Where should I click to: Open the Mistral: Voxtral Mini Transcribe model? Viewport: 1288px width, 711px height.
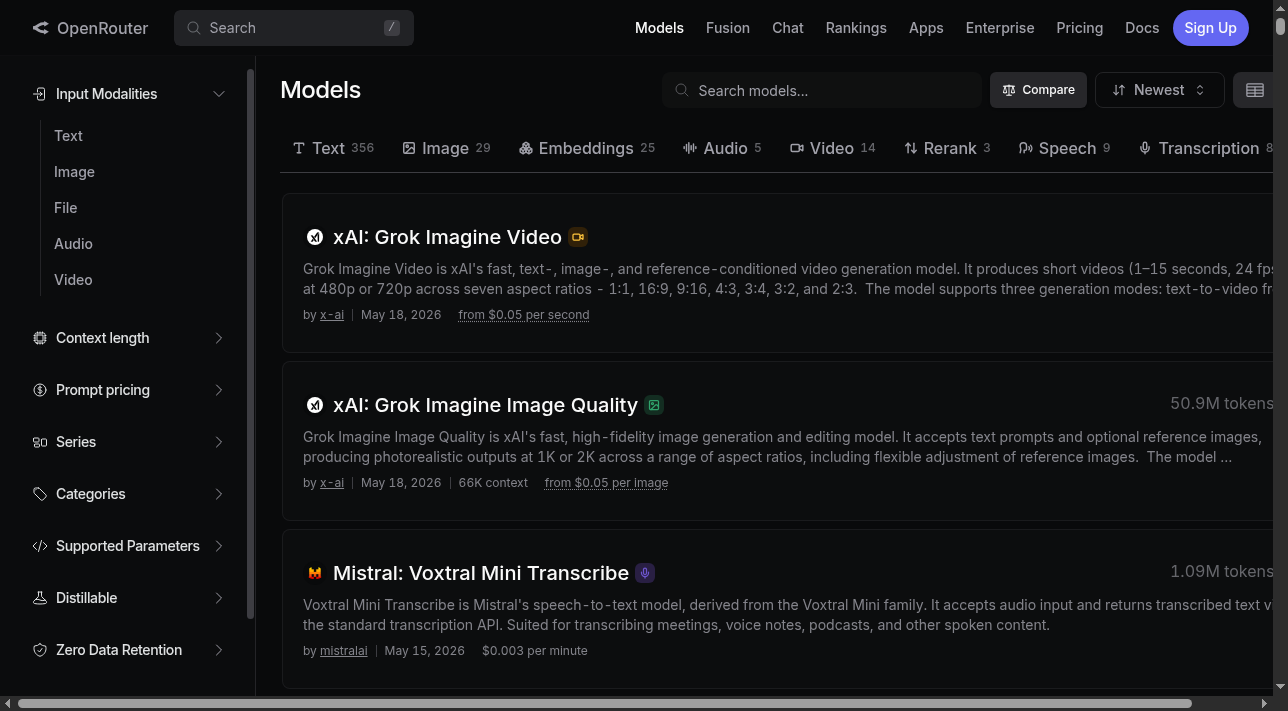tap(481, 573)
